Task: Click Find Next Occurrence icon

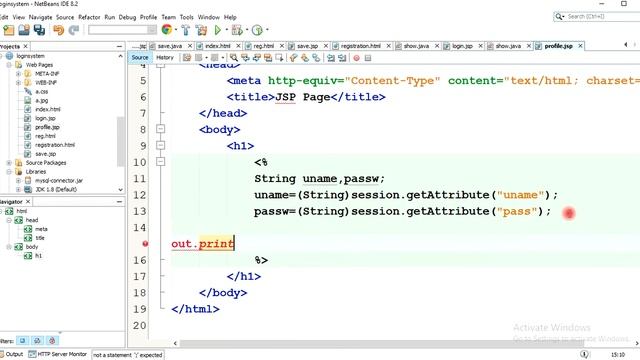Action: click(256, 58)
